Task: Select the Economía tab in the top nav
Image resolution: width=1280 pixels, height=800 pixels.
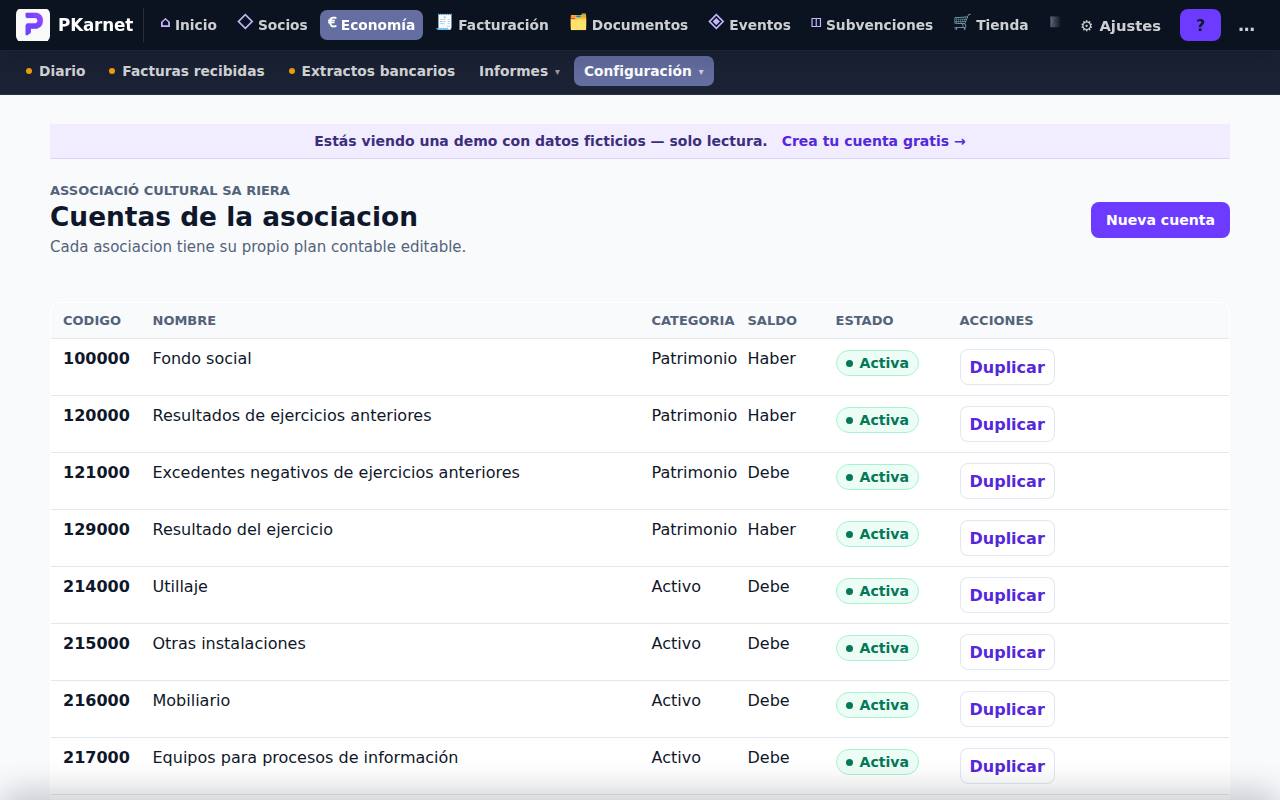Action: tap(371, 25)
